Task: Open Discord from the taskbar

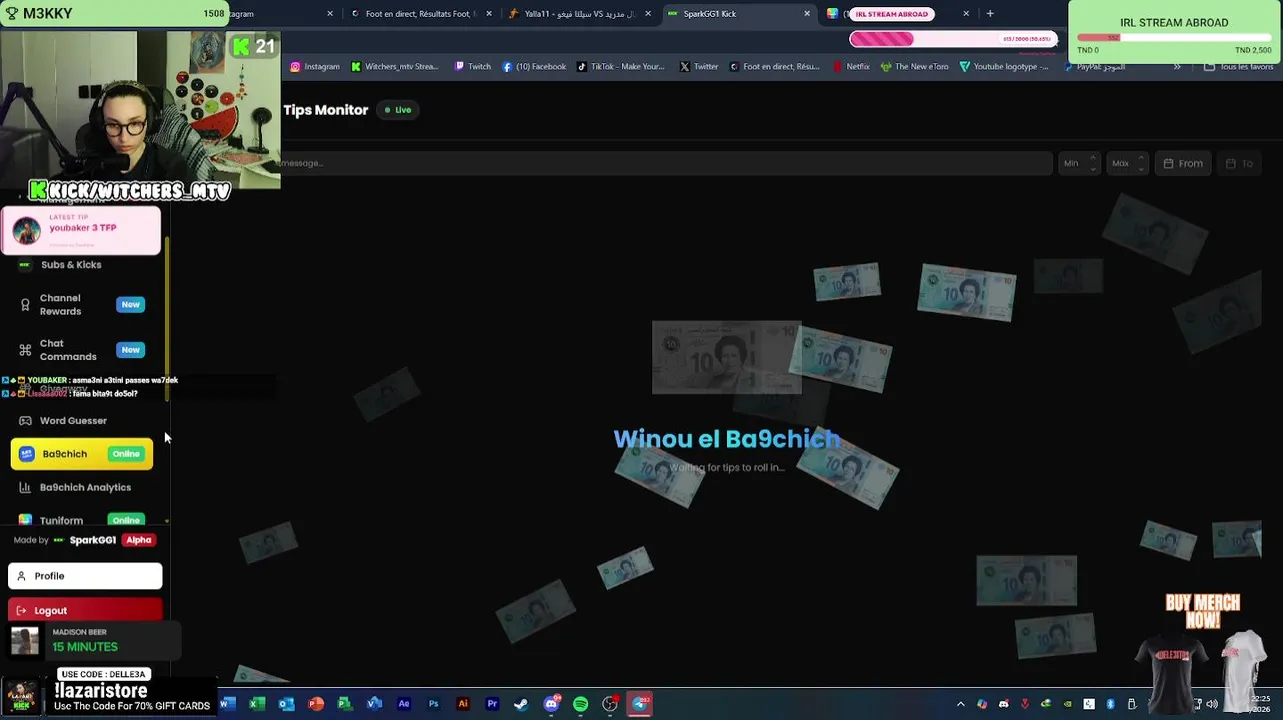Action: (x=551, y=704)
